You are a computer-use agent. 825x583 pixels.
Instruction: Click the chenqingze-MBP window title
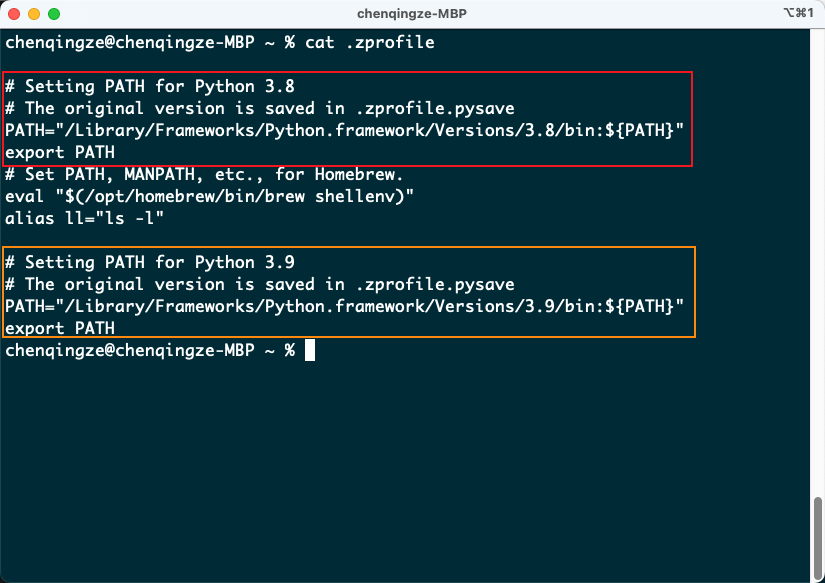point(412,15)
